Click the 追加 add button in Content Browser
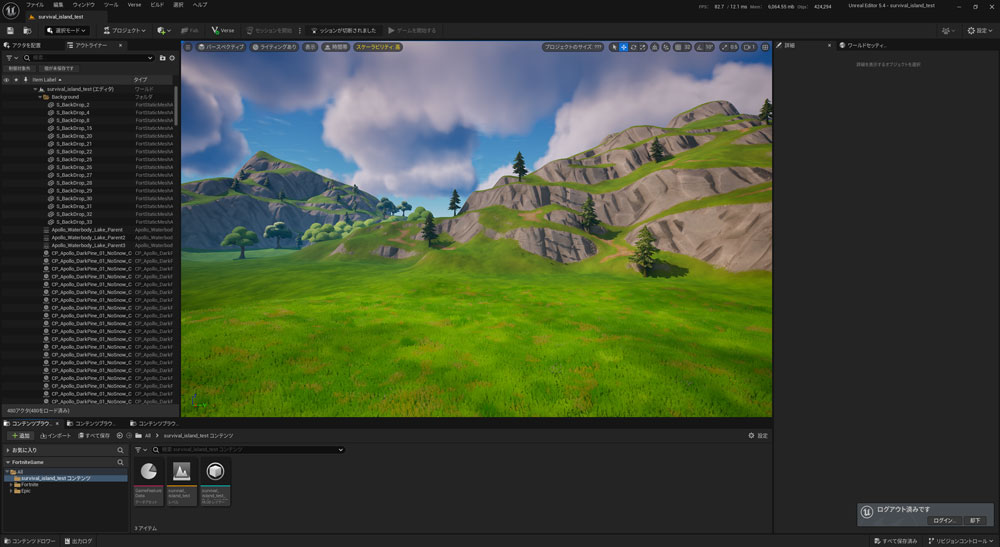This screenshot has height=547, width=1000. (x=20, y=436)
